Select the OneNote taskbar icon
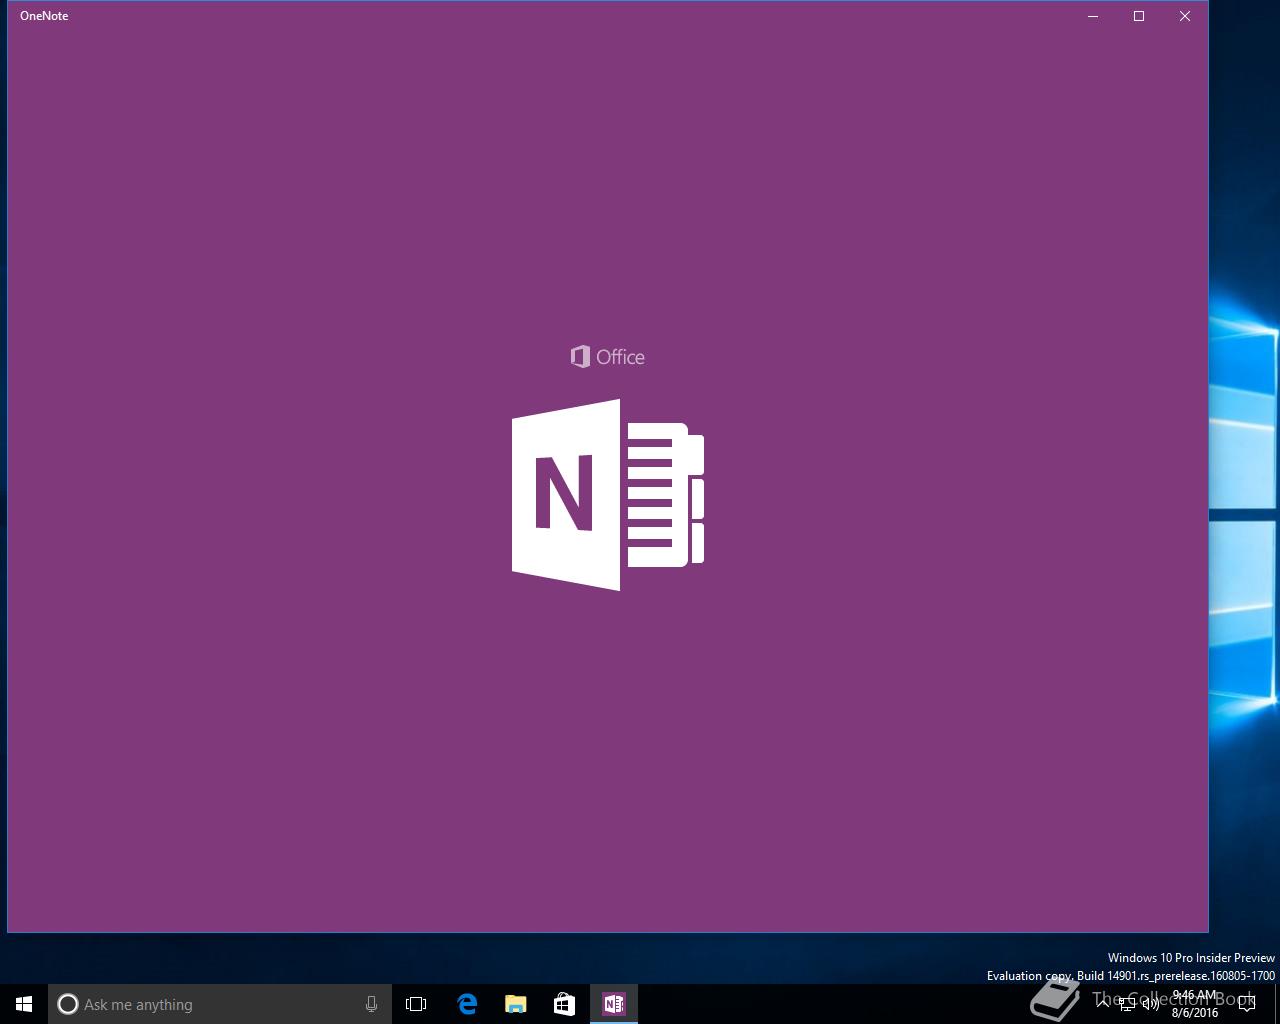This screenshot has width=1280, height=1024. 613,1004
